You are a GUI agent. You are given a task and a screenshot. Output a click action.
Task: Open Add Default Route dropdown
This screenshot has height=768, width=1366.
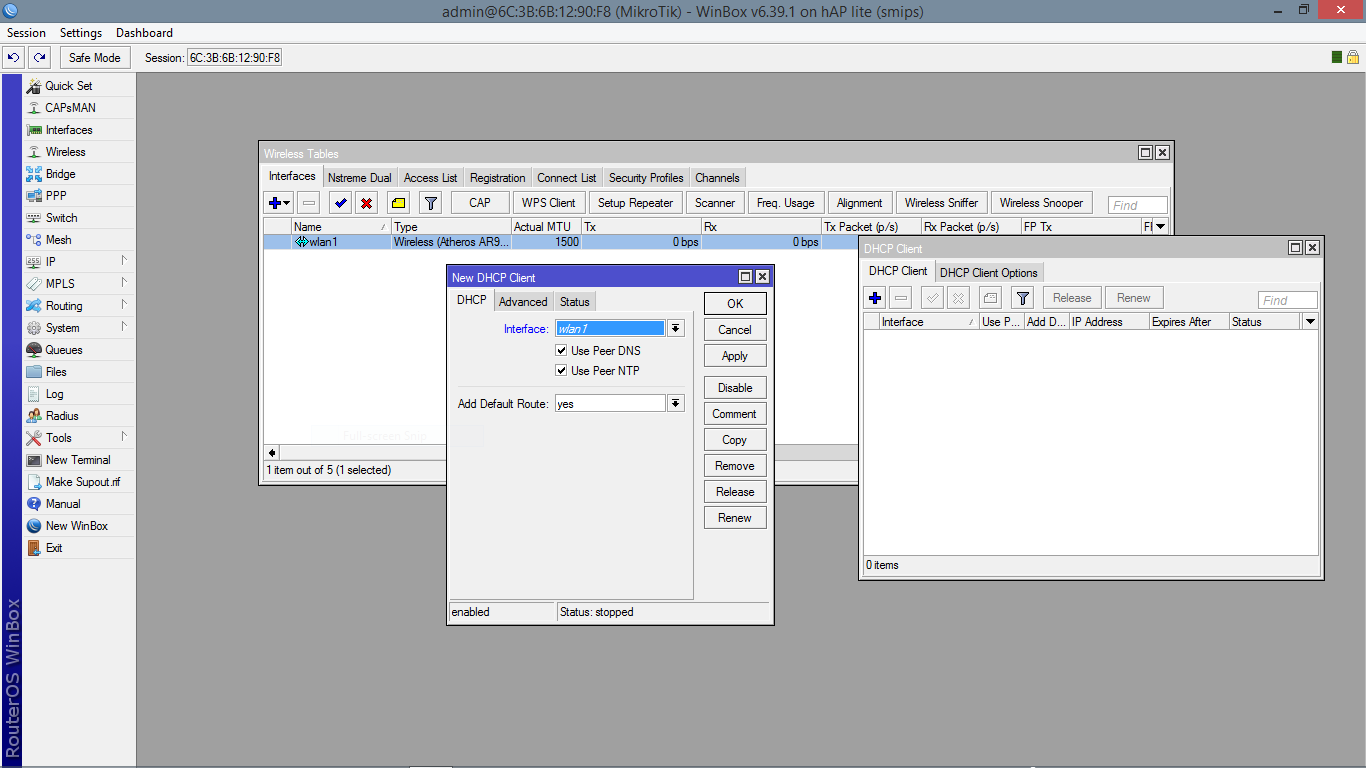[x=676, y=403]
